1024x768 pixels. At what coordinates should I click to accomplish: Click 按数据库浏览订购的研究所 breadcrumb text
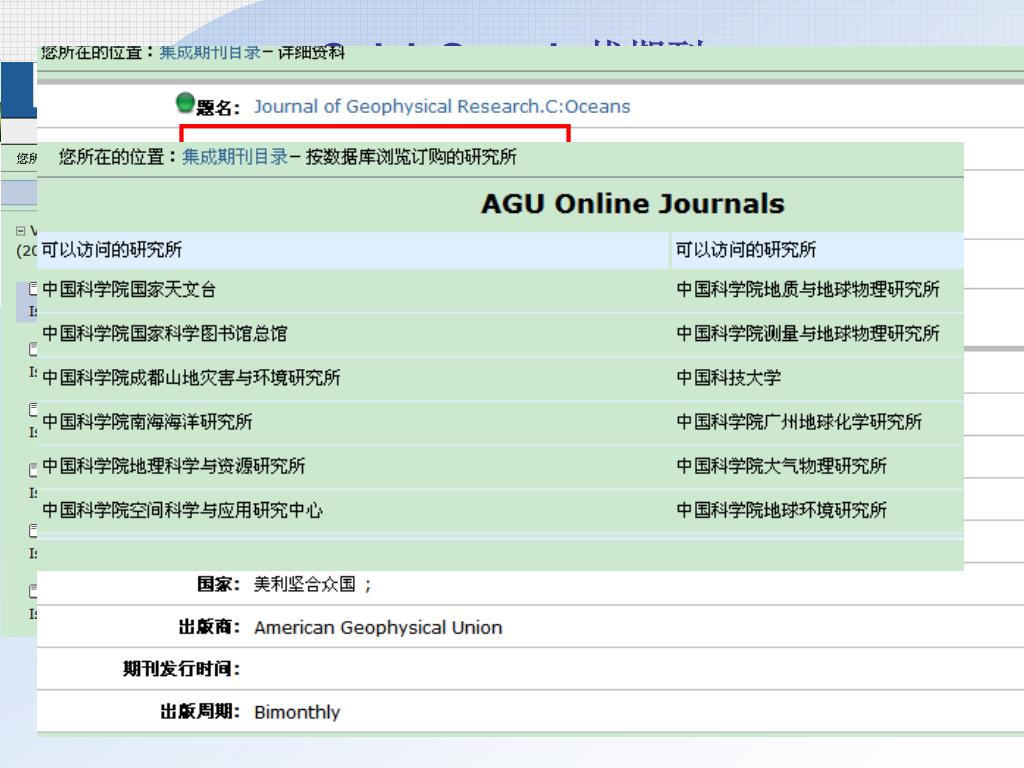click(x=411, y=157)
